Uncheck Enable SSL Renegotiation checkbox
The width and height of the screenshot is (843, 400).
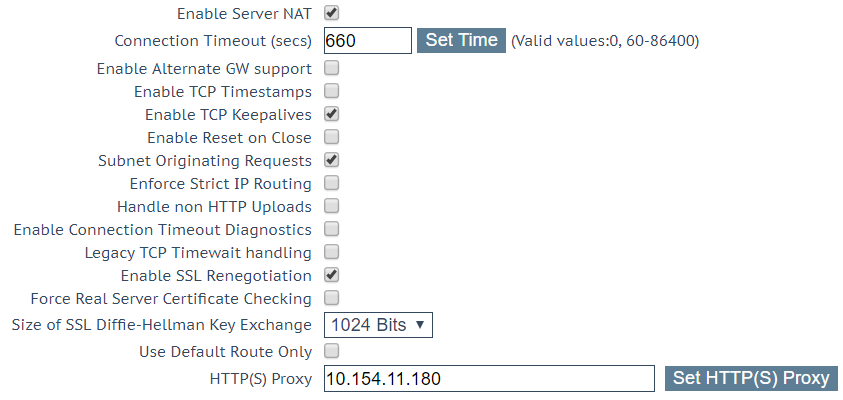click(x=332, y=275)
